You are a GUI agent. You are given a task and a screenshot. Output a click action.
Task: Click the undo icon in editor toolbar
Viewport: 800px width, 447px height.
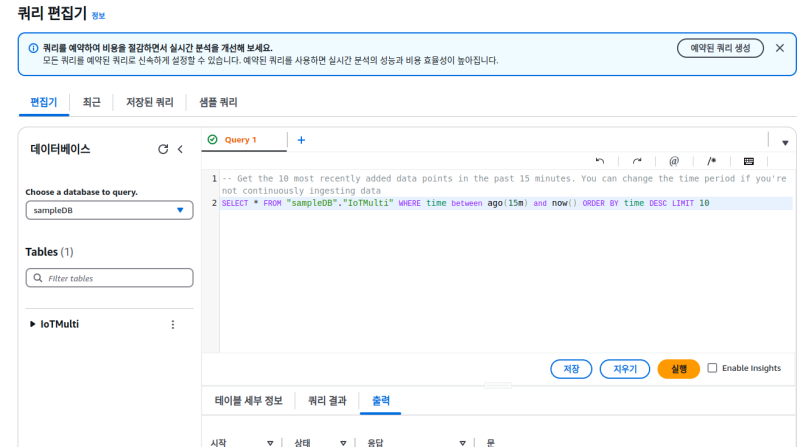click(x=600, y=161)
